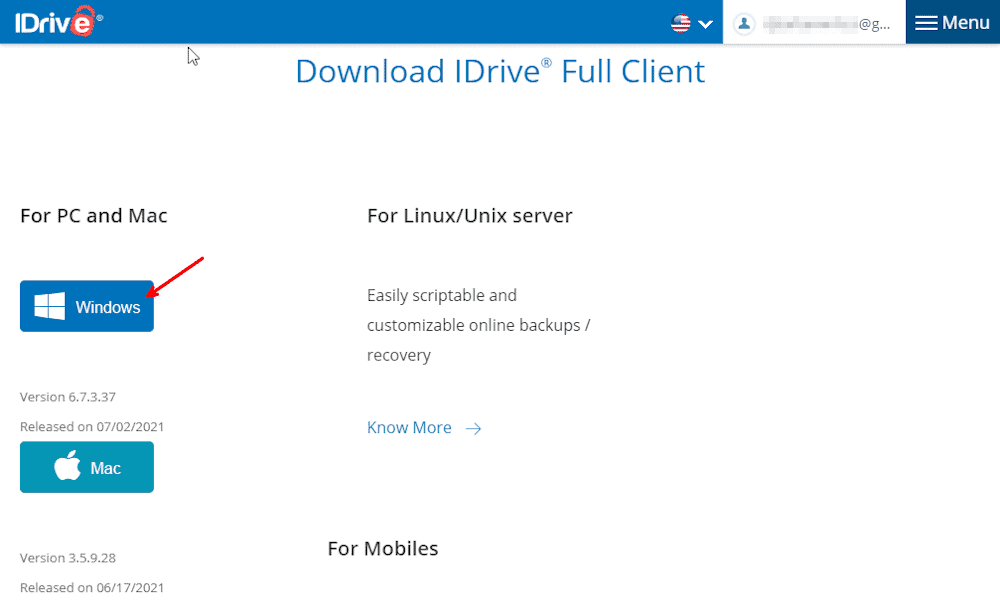1000x600 pixels.
Task: Follow the Know More link
Action: pyautogui.click(x=409, y=427)
